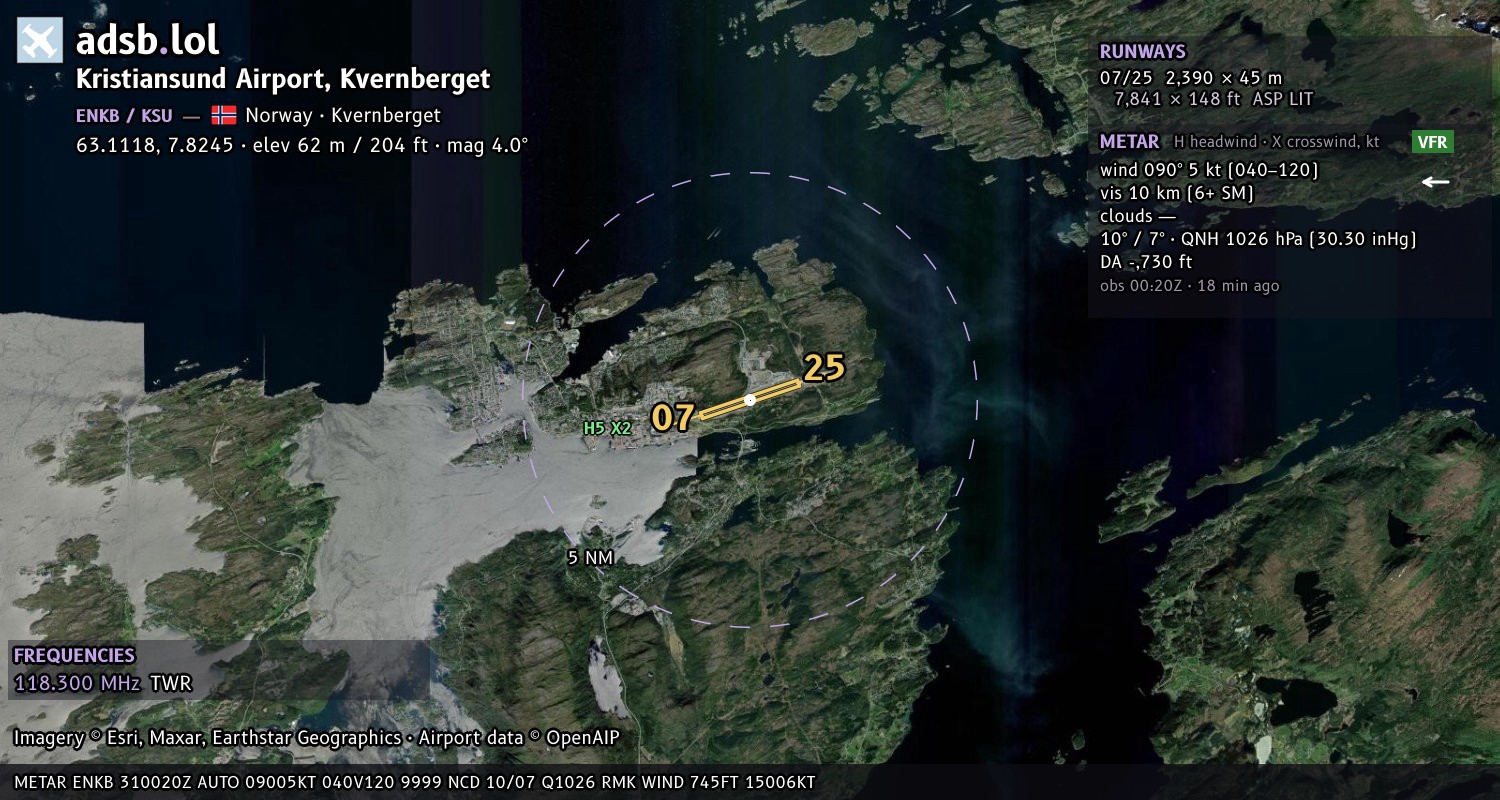1500x800 pixels.
Task: Click the 118.300 MHz TWR frequency
Action: [102, 684]
